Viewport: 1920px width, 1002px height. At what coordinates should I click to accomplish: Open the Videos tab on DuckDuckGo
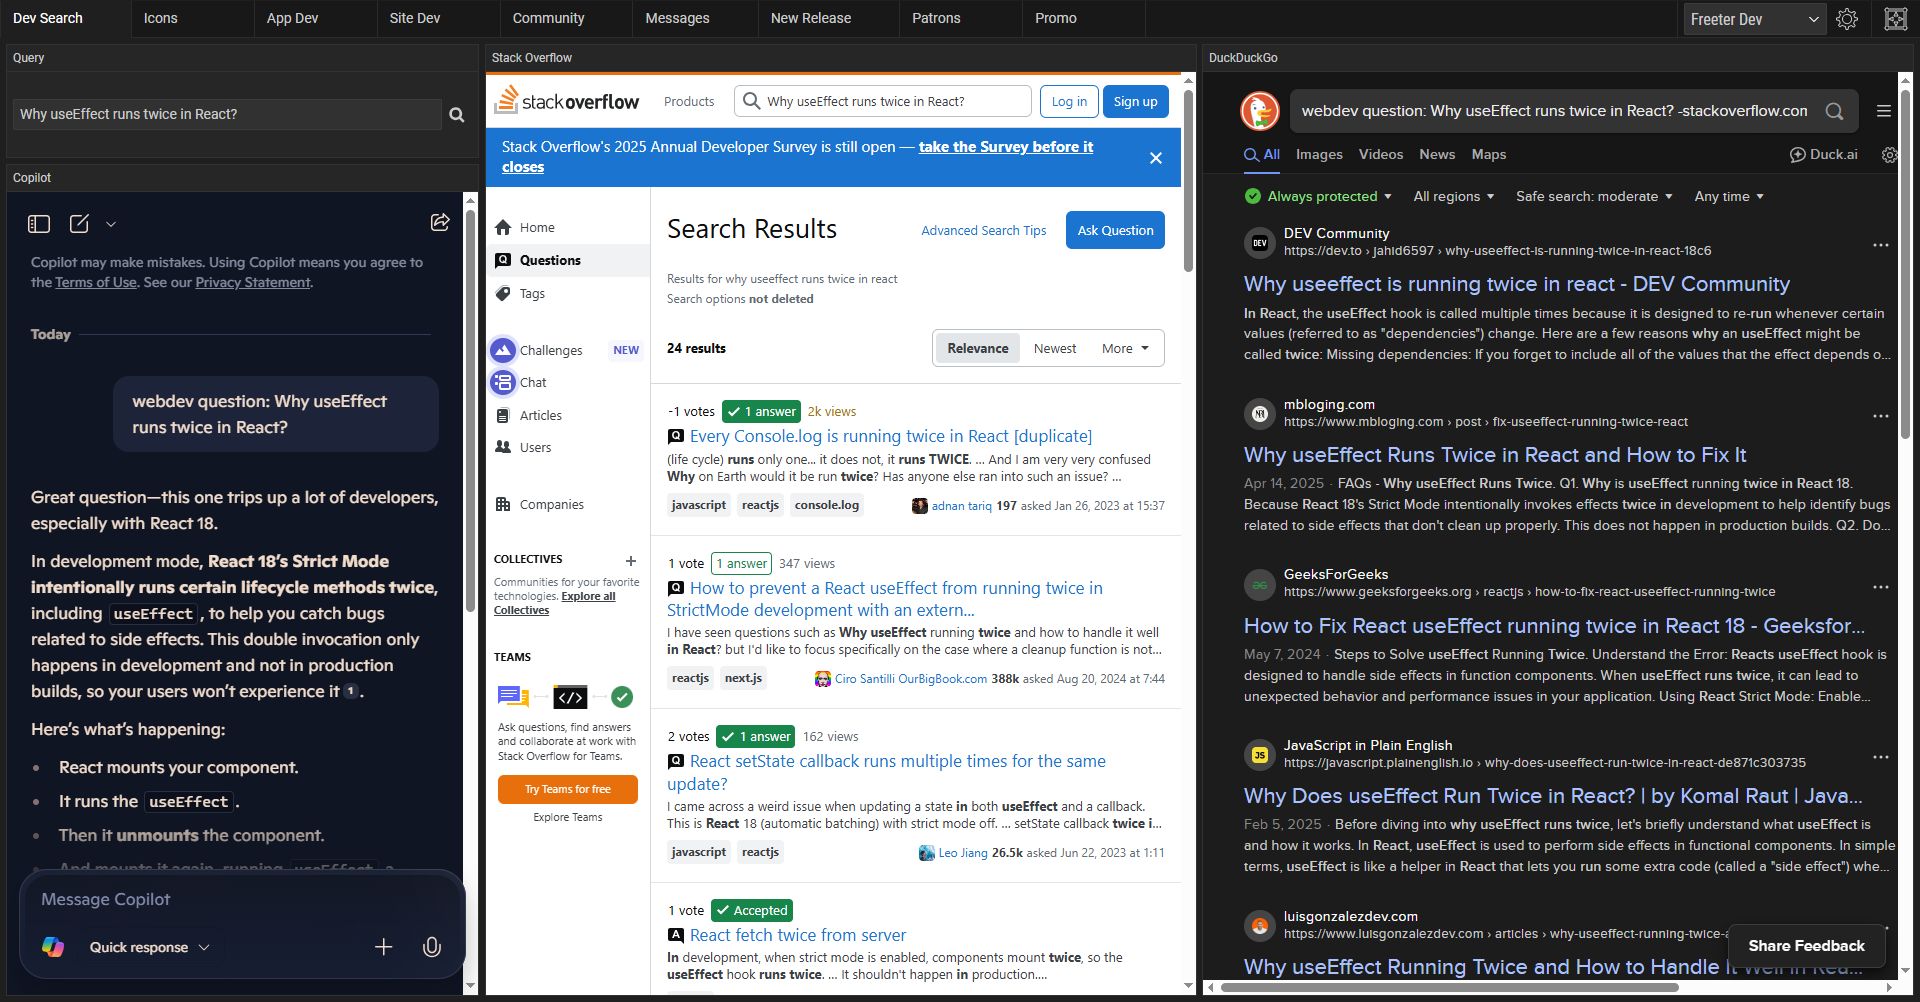coord(1380,154)
